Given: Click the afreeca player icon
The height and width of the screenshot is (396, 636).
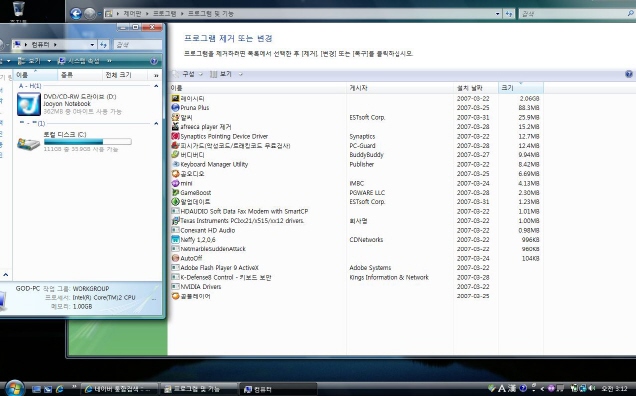Looking at the screenshot, I should tap(175, 127).
